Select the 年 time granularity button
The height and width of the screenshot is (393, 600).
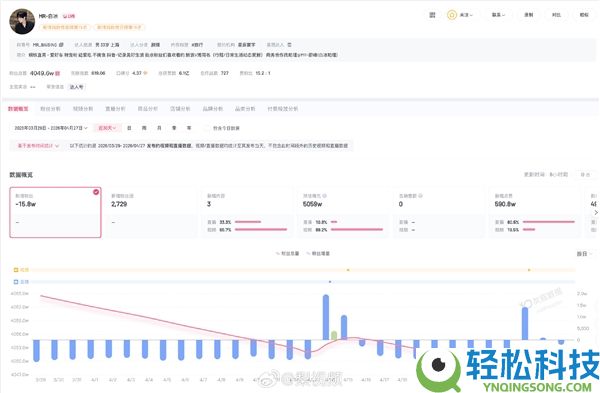[x=189, y=128]
